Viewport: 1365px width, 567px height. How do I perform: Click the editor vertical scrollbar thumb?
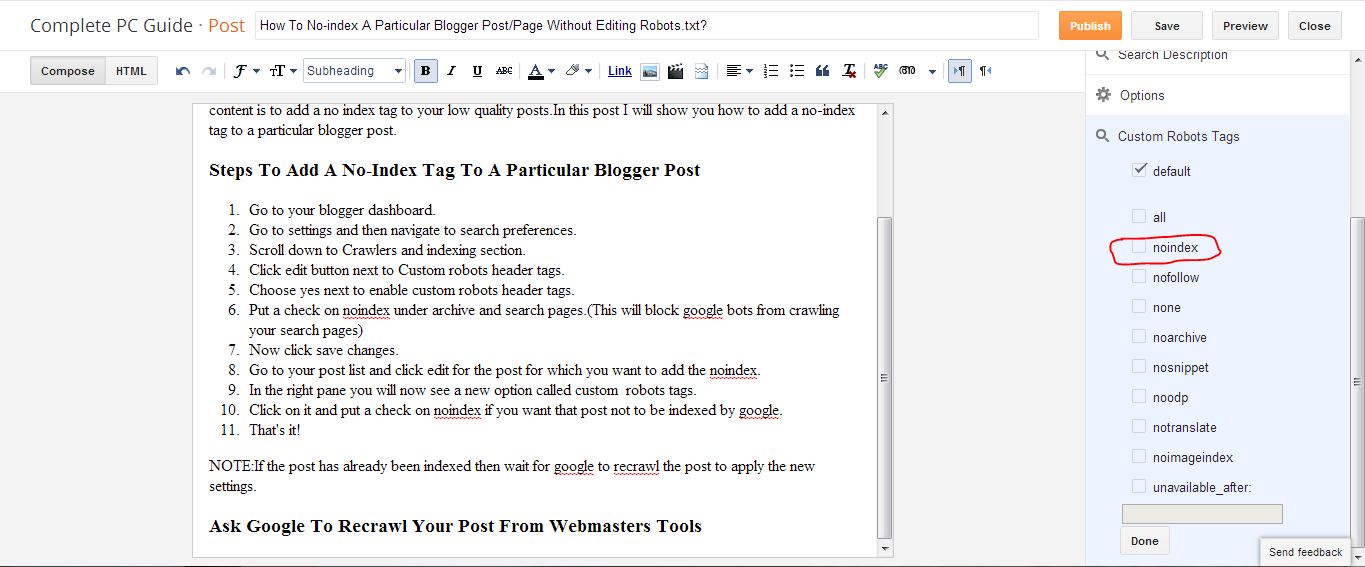click(884, 377)
